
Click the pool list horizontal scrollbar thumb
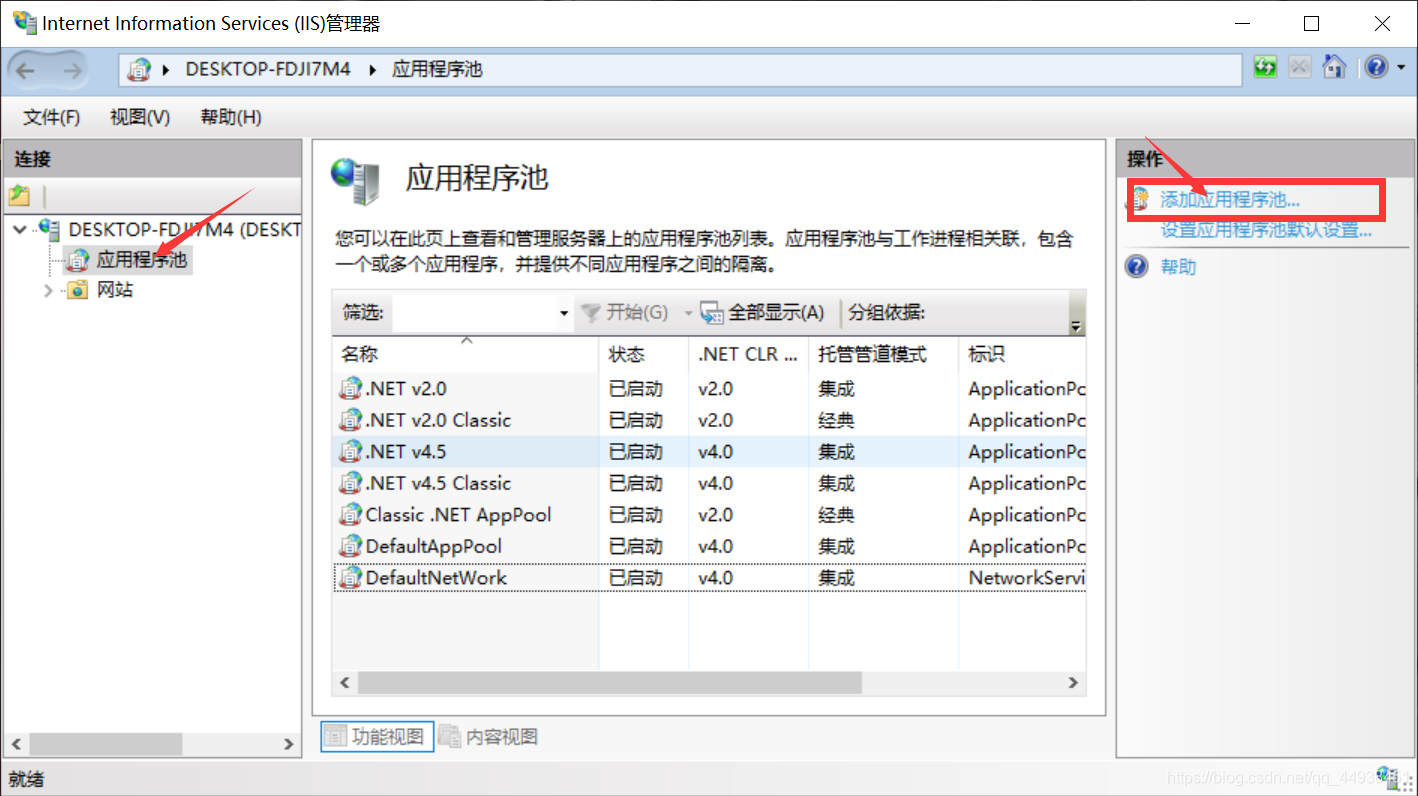609,683
